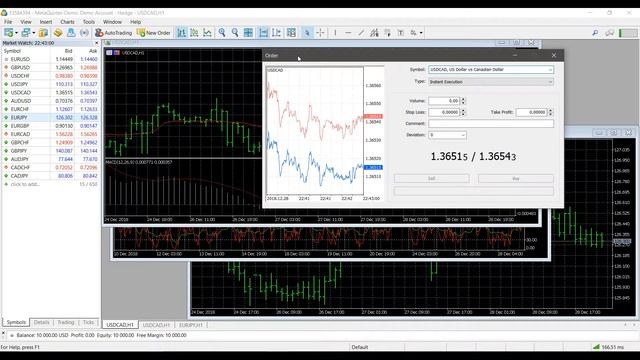The height and width of the screenshot is (360, 640).
Task: Select the trendline drawing tool
Action: click(361, 33)
